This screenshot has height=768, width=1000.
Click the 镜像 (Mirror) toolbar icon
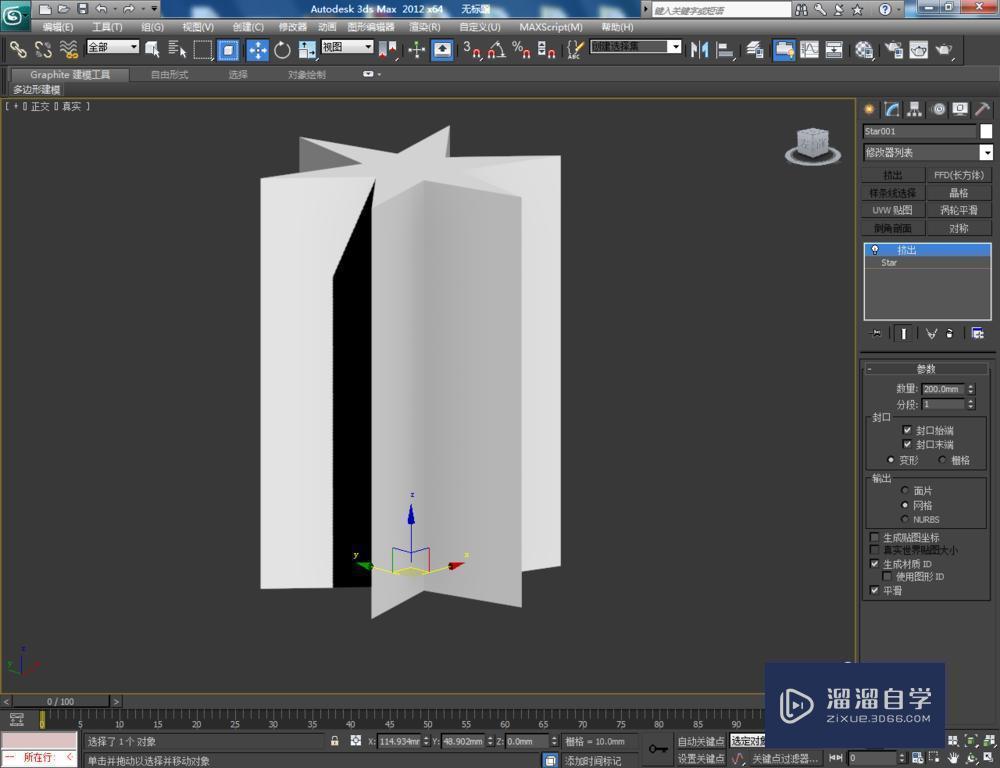699,50
